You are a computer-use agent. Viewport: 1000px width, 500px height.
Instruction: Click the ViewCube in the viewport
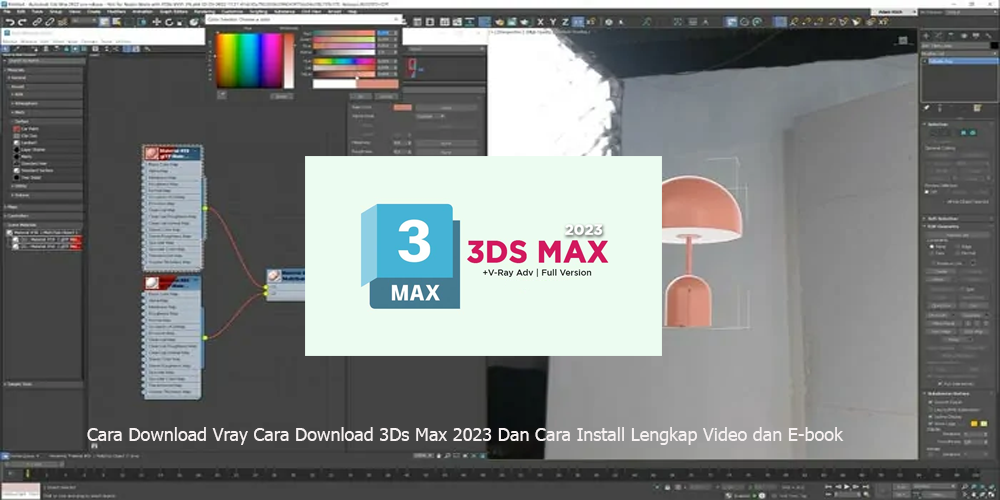pos(903,40)
